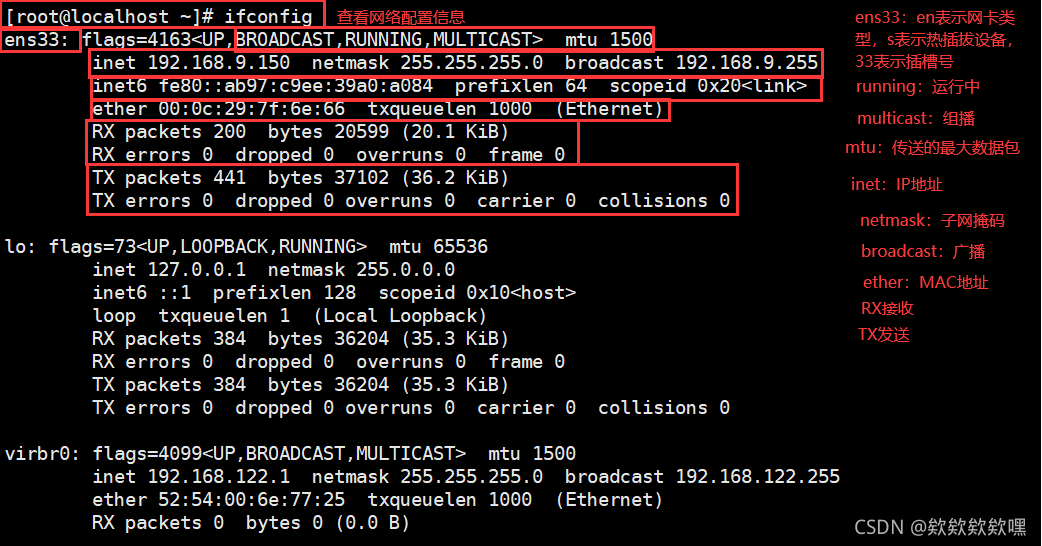Select the virbr0: interface name

(x=42, y=454)
